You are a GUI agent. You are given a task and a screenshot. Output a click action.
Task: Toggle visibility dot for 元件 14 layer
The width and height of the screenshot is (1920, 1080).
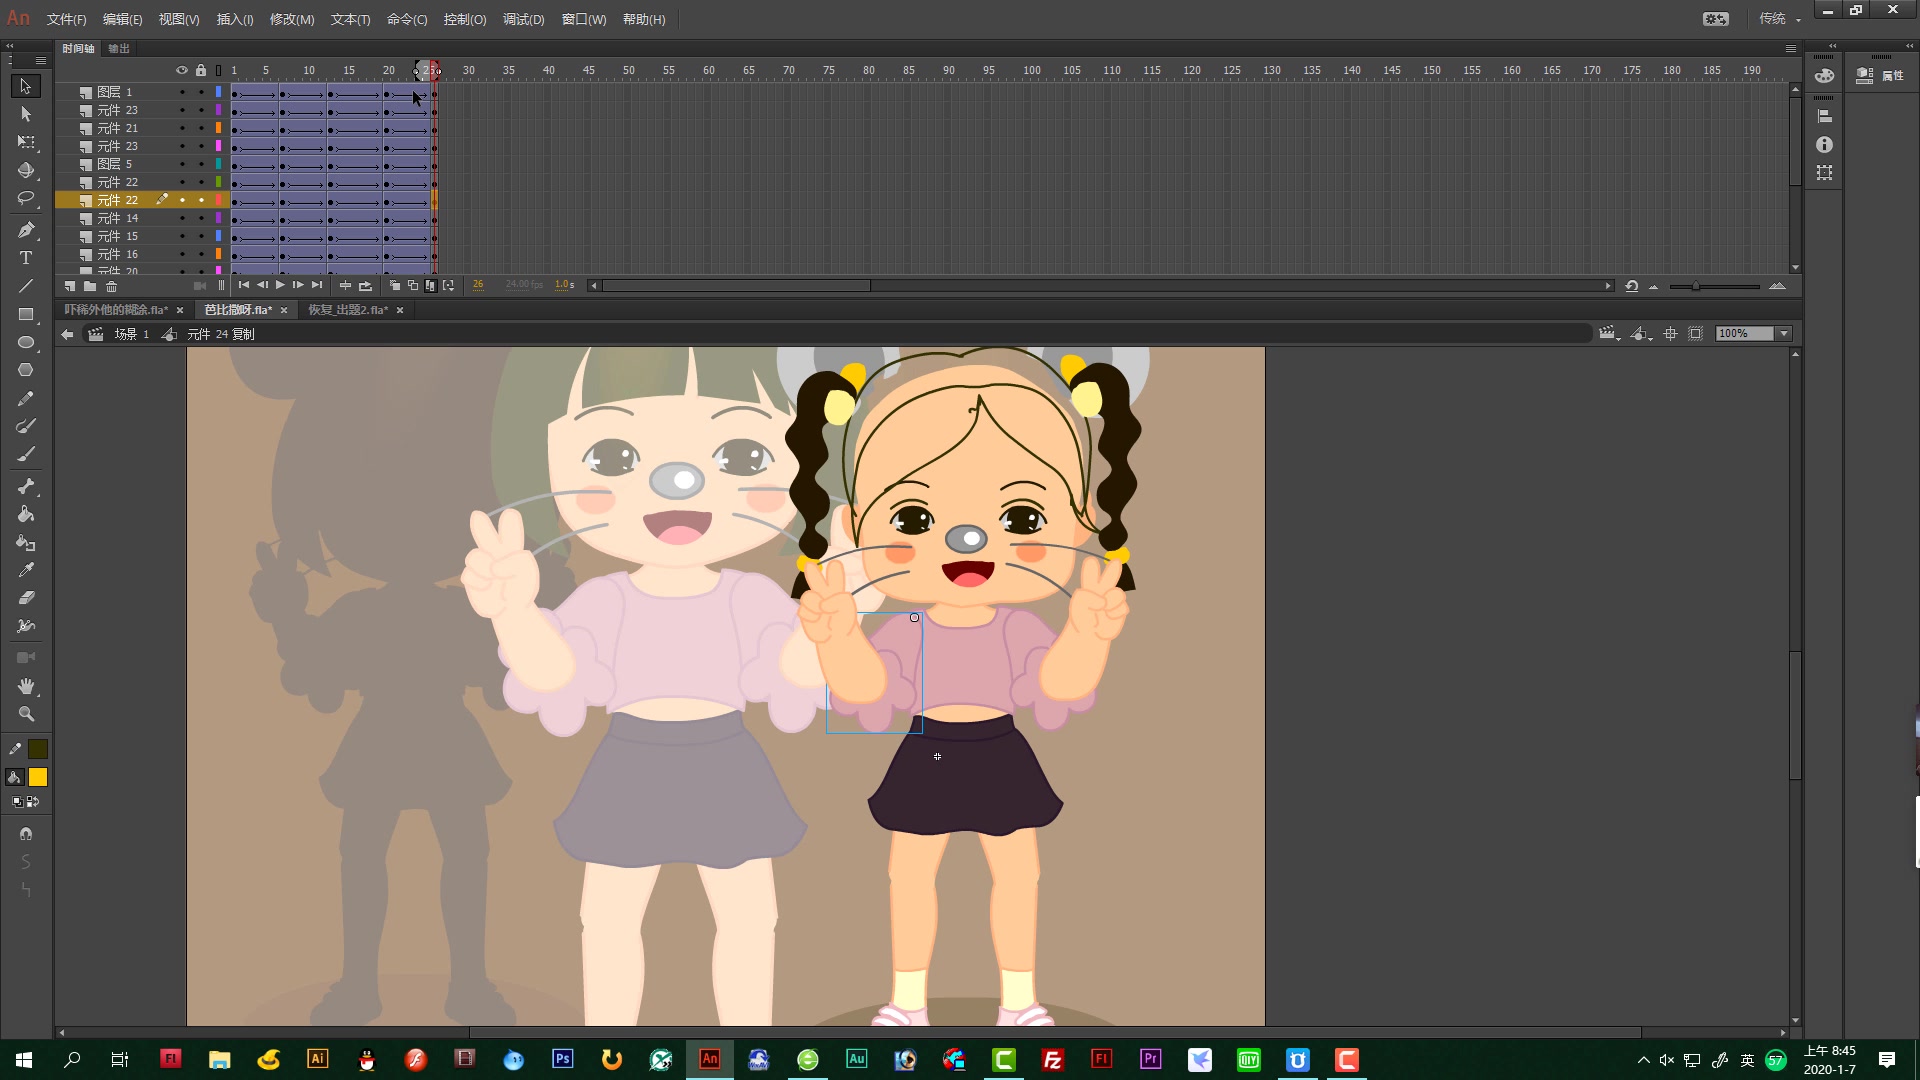[x=182, y=218]
